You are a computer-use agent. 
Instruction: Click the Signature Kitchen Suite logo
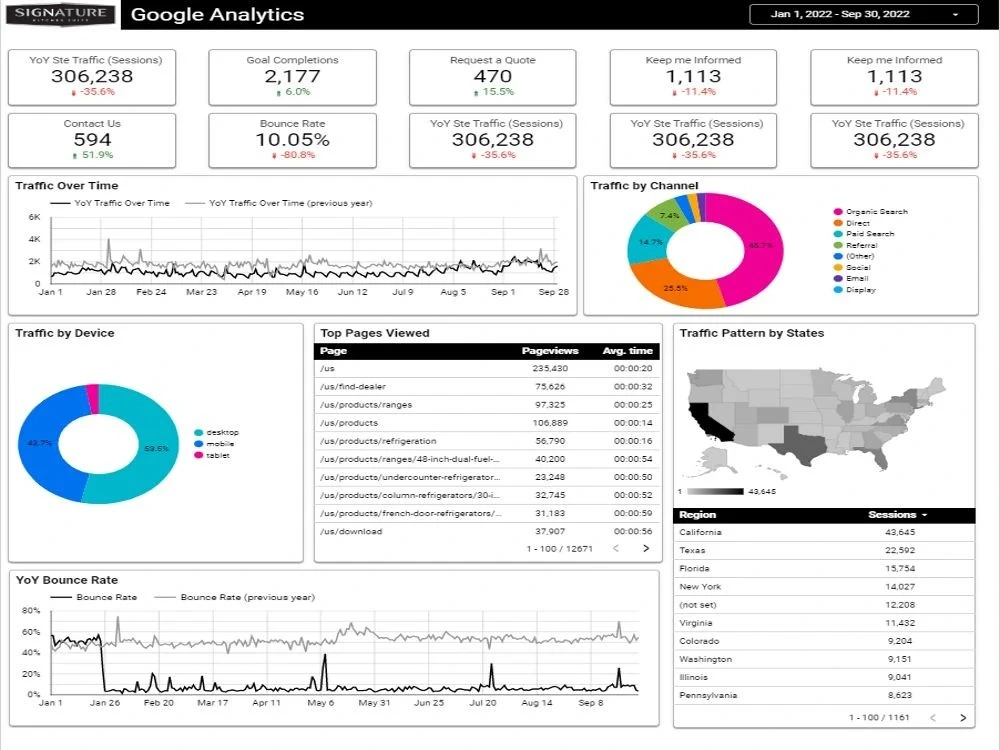click(x=58, y=14)
